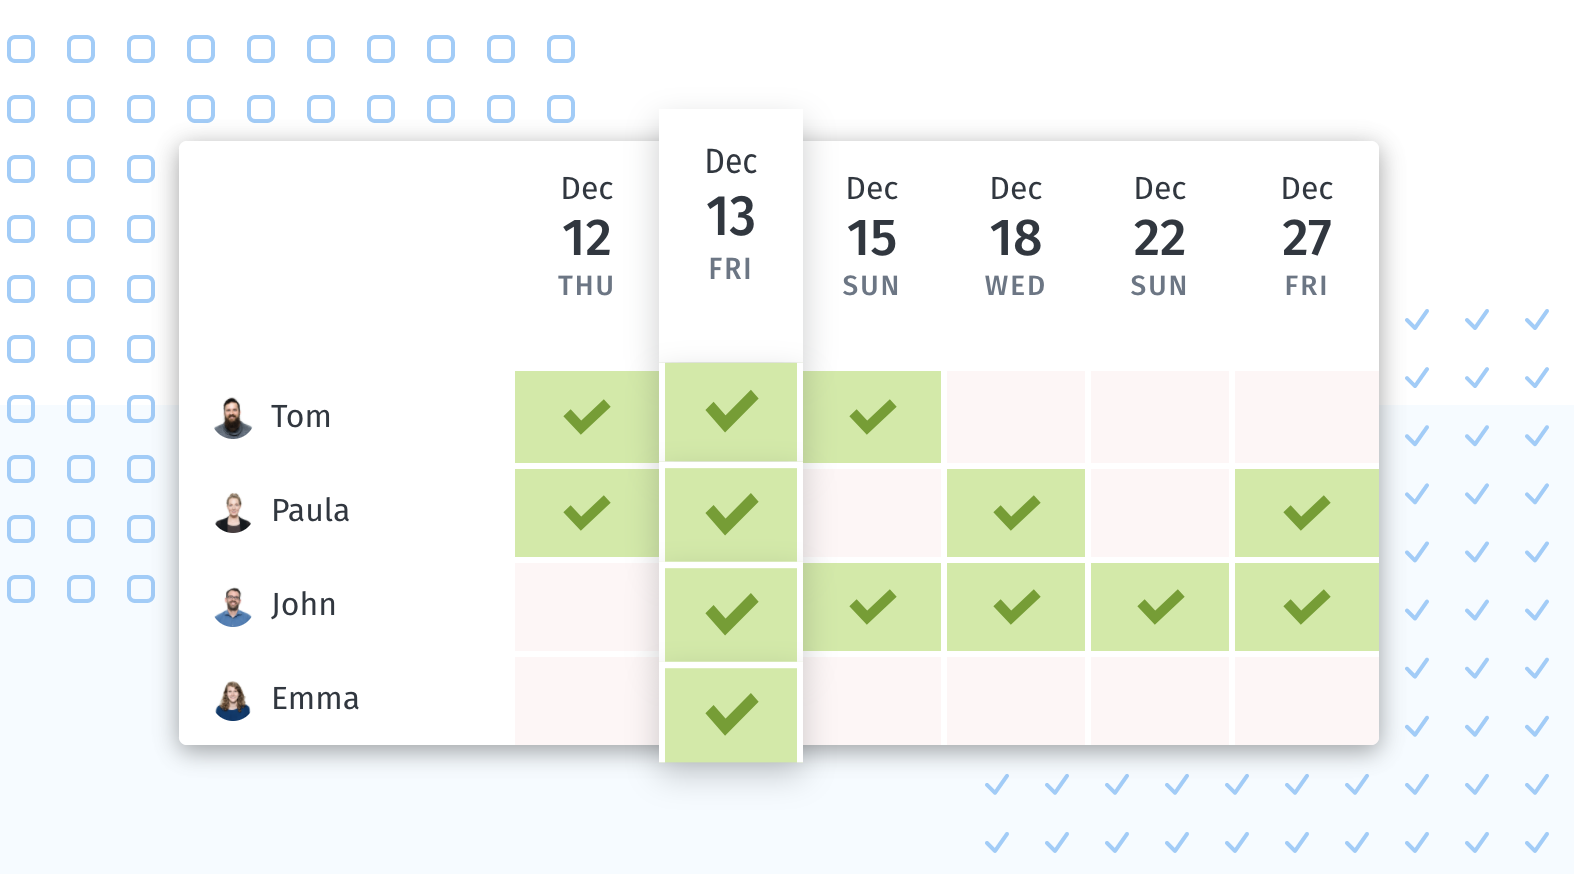
Task: Click Tom's bearded avatar icon
Action: point(233,418)
